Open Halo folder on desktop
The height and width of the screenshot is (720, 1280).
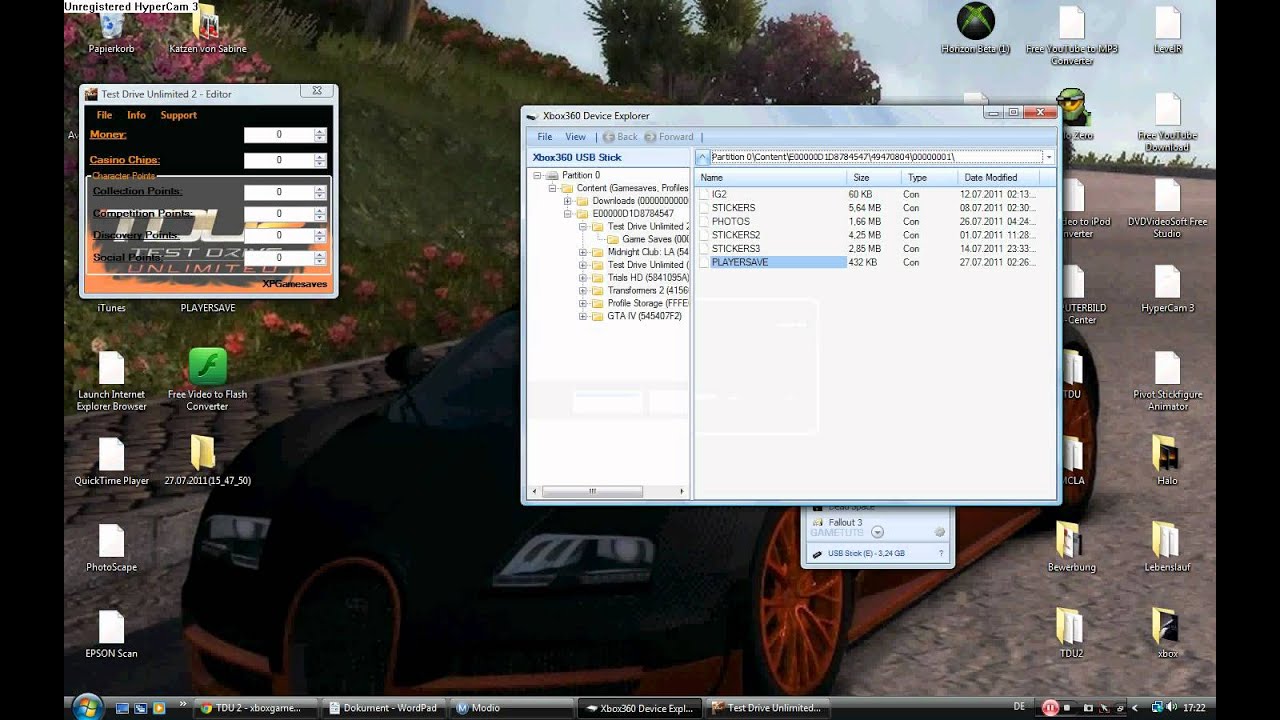[x=1167, y=460]
